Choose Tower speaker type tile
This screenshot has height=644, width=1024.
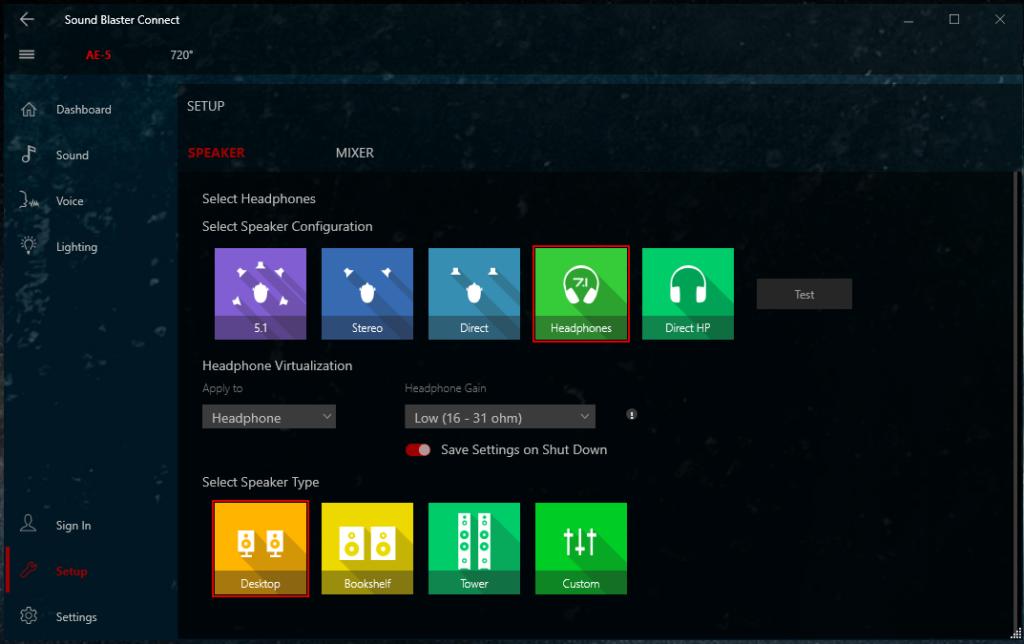pos(474,549)
